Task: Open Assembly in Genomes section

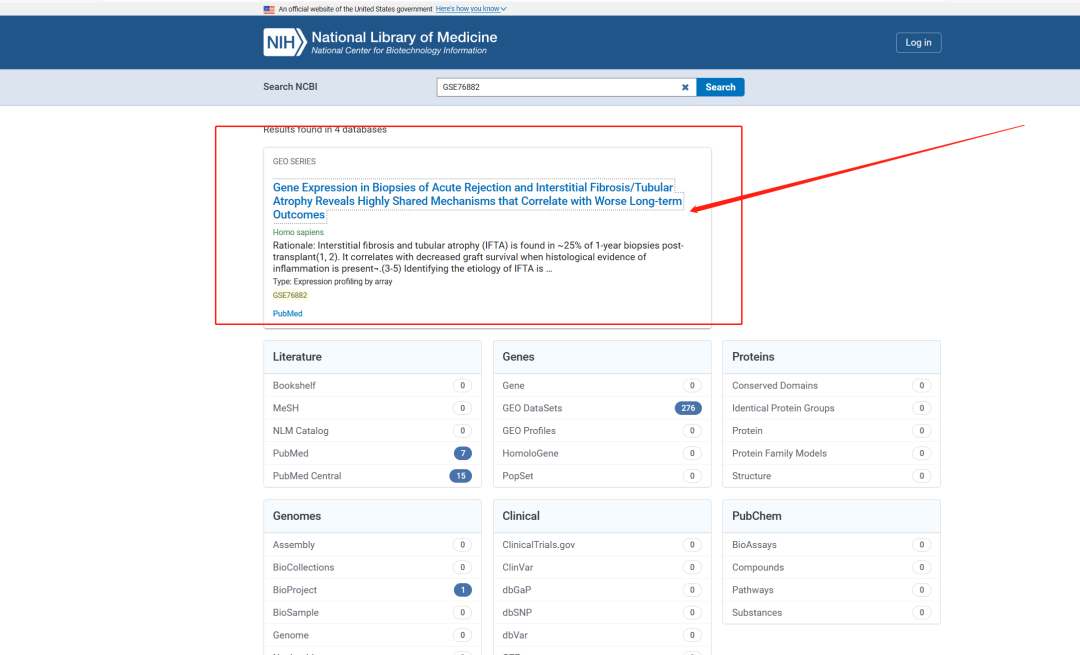Action: point(372,545)
